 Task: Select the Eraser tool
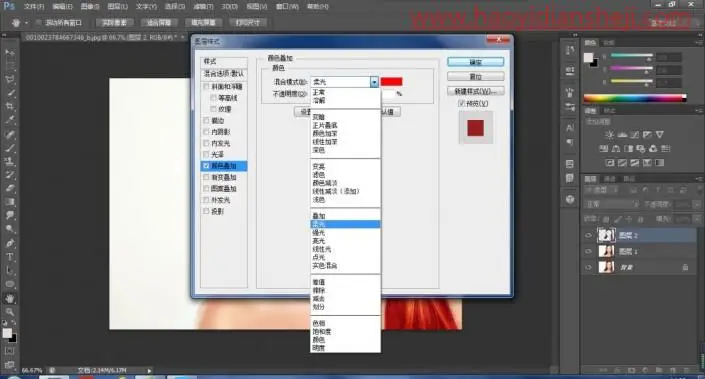[x=10, y=188]
